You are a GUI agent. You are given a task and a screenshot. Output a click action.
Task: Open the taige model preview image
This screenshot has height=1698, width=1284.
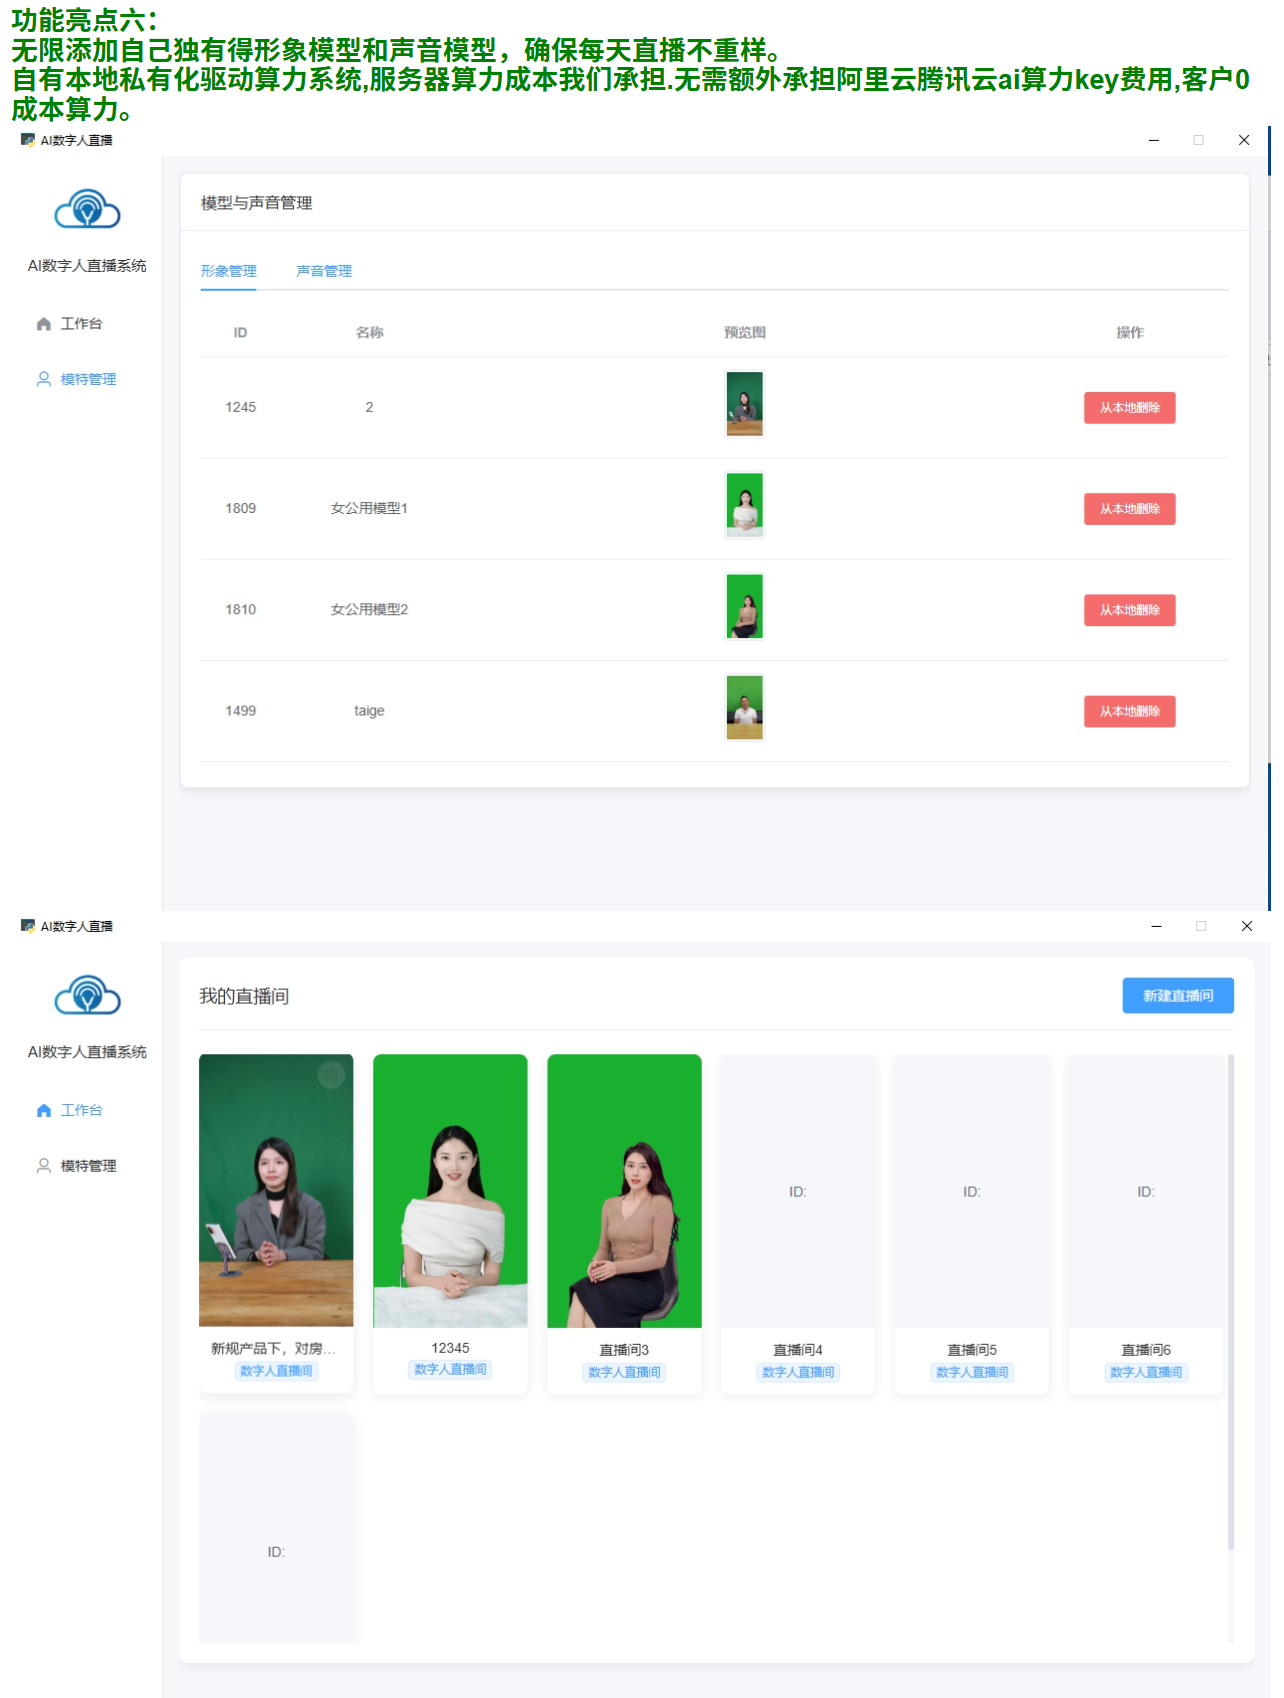pos(744,707)
